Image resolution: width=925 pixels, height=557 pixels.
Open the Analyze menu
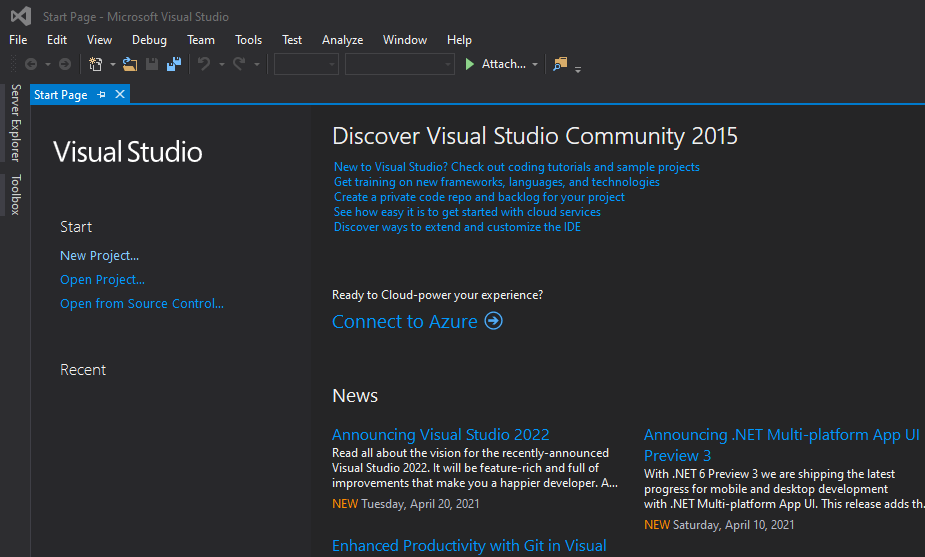point(342,40)
